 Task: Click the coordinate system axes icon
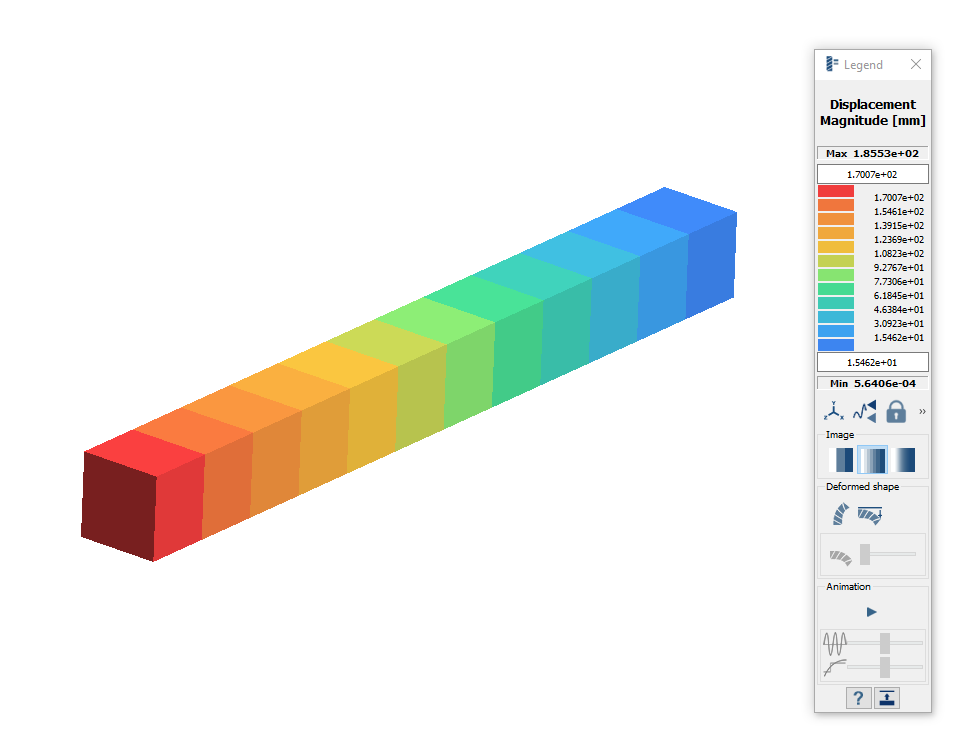coord(834,411)
